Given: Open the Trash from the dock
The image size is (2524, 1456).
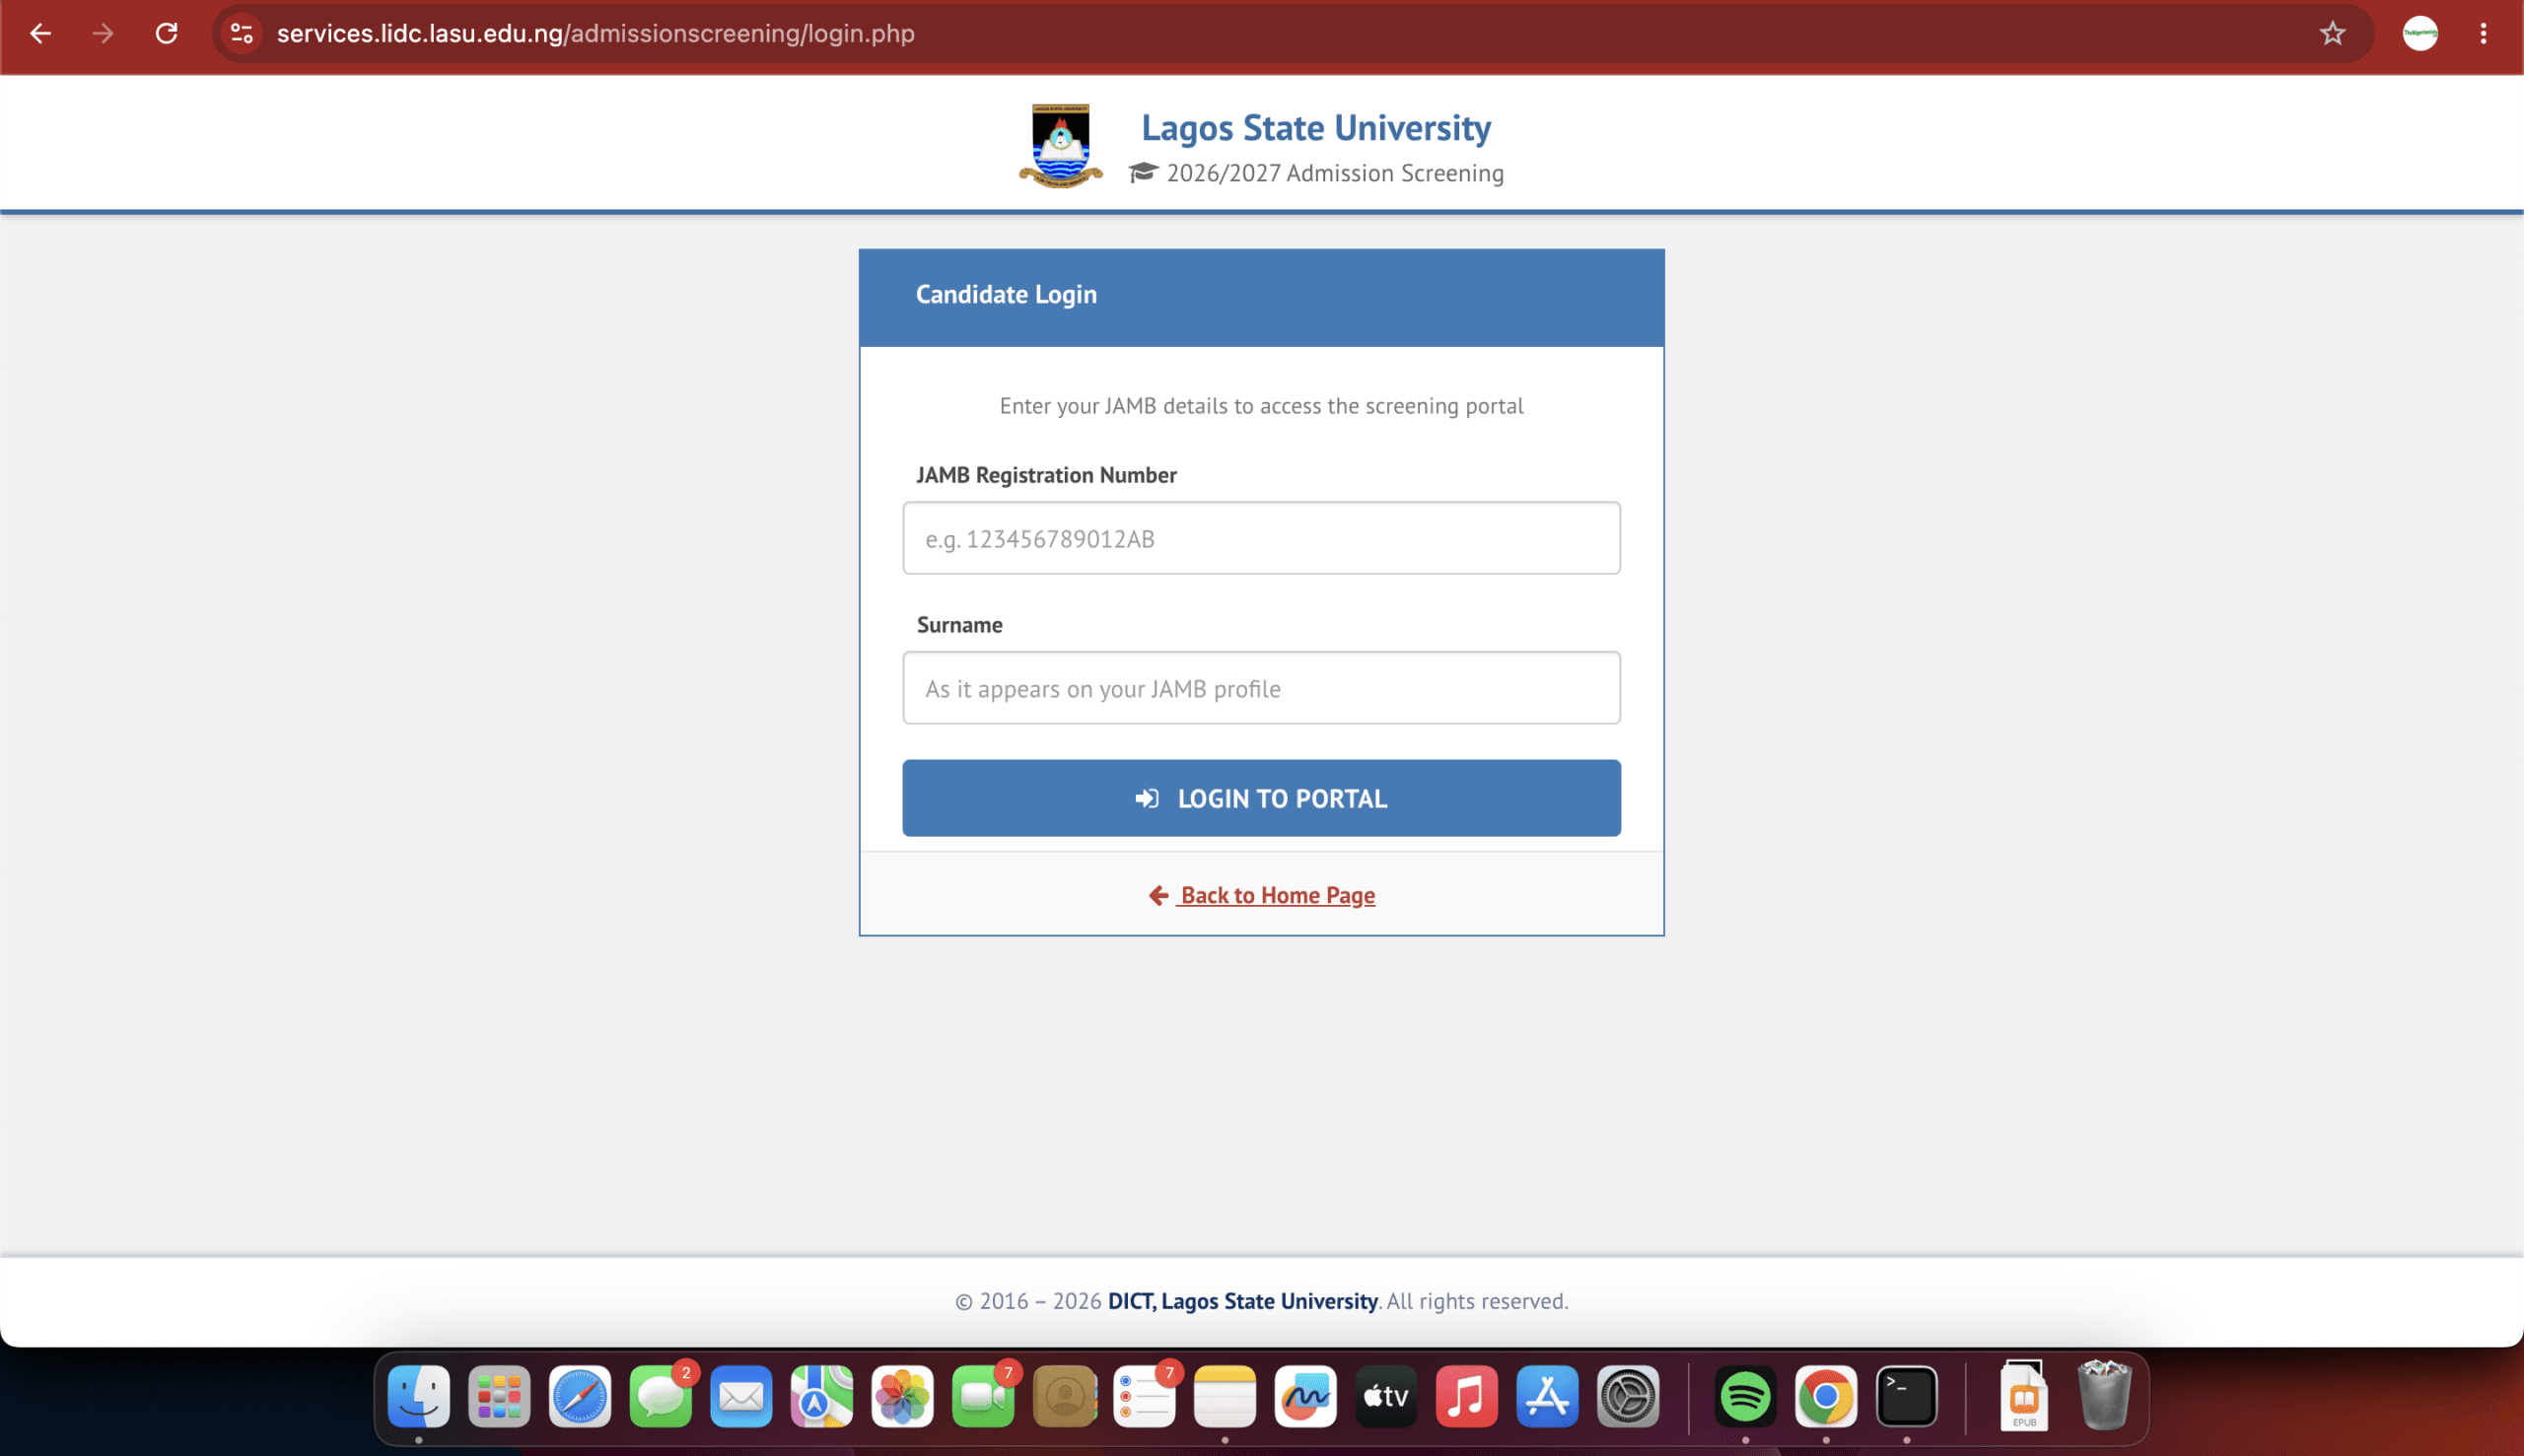Looking at the screenshot, I should (x=2104, y=1396).
